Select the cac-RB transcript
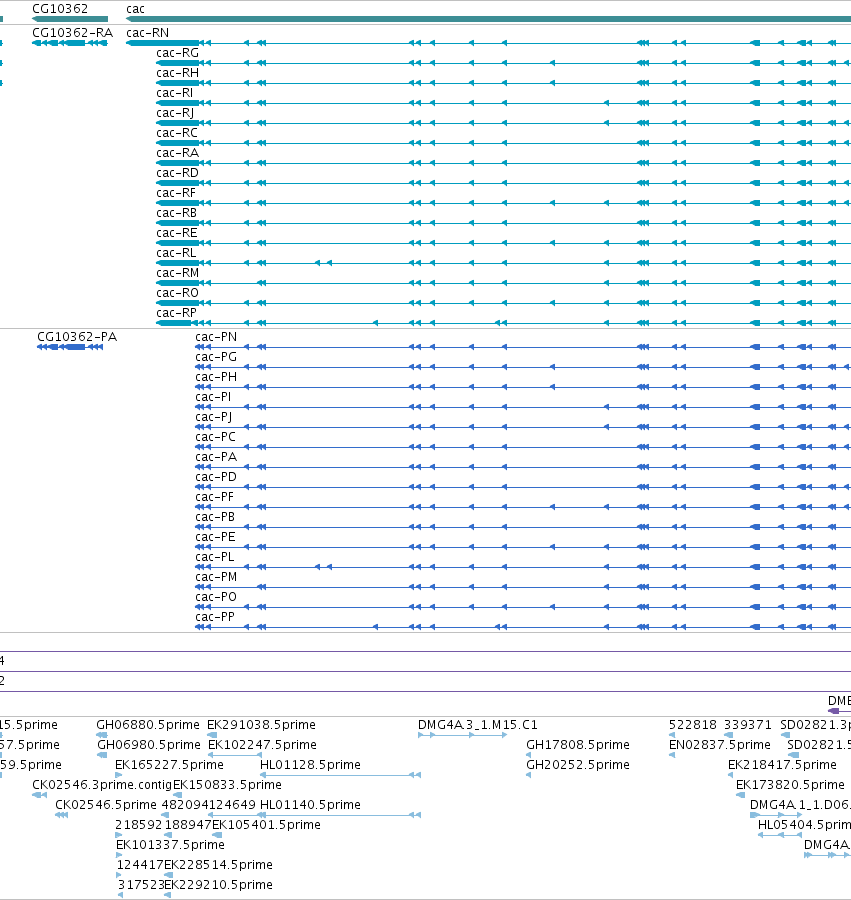 pos(176,213)
